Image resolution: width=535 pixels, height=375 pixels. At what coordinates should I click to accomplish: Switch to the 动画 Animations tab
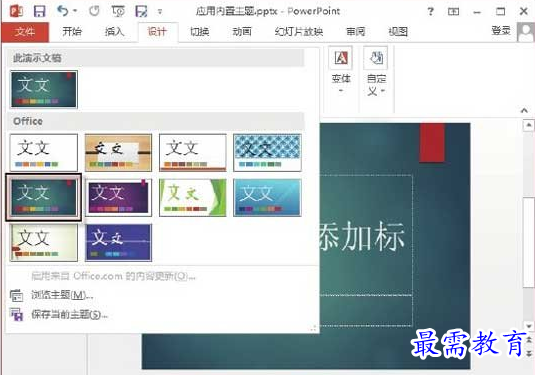242,32
